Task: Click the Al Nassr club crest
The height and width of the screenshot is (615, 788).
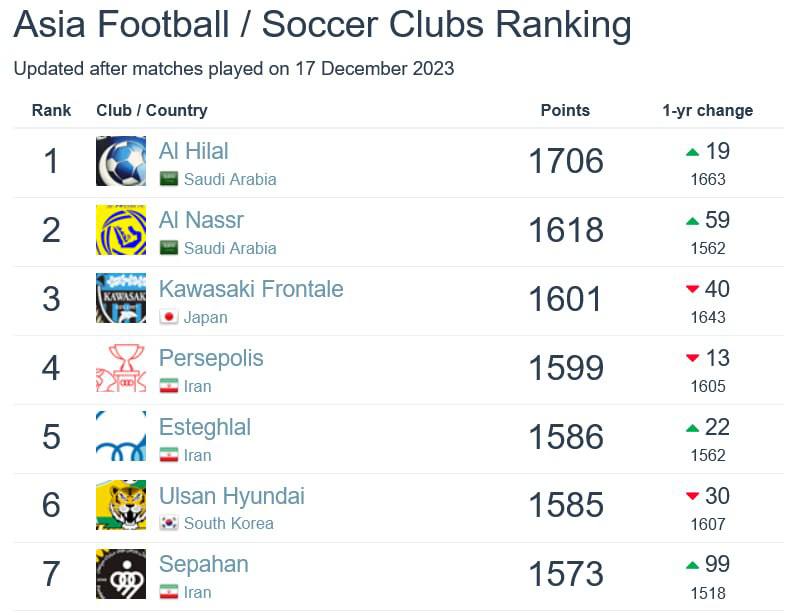Action: [x=121, y=230]
